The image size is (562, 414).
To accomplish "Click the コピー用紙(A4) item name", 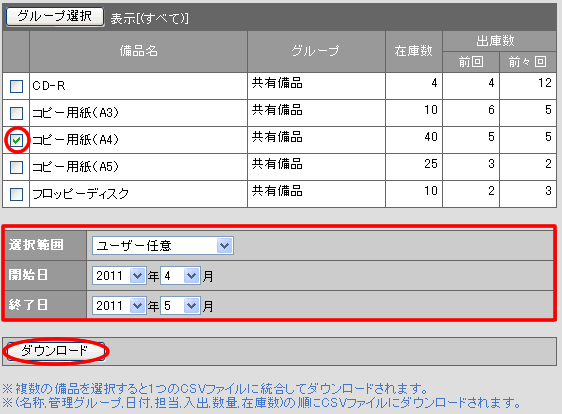I will click(75, 140).
